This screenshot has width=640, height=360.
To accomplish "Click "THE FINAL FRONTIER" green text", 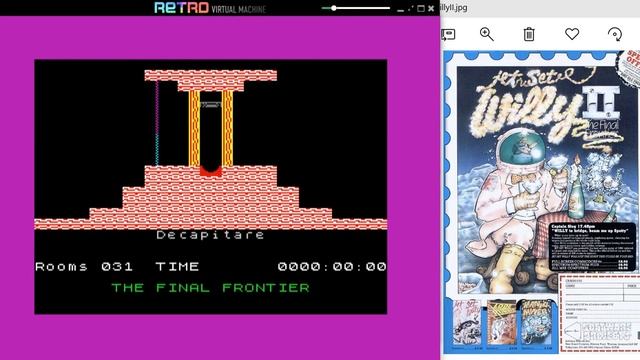I will [x=211, y=288].
